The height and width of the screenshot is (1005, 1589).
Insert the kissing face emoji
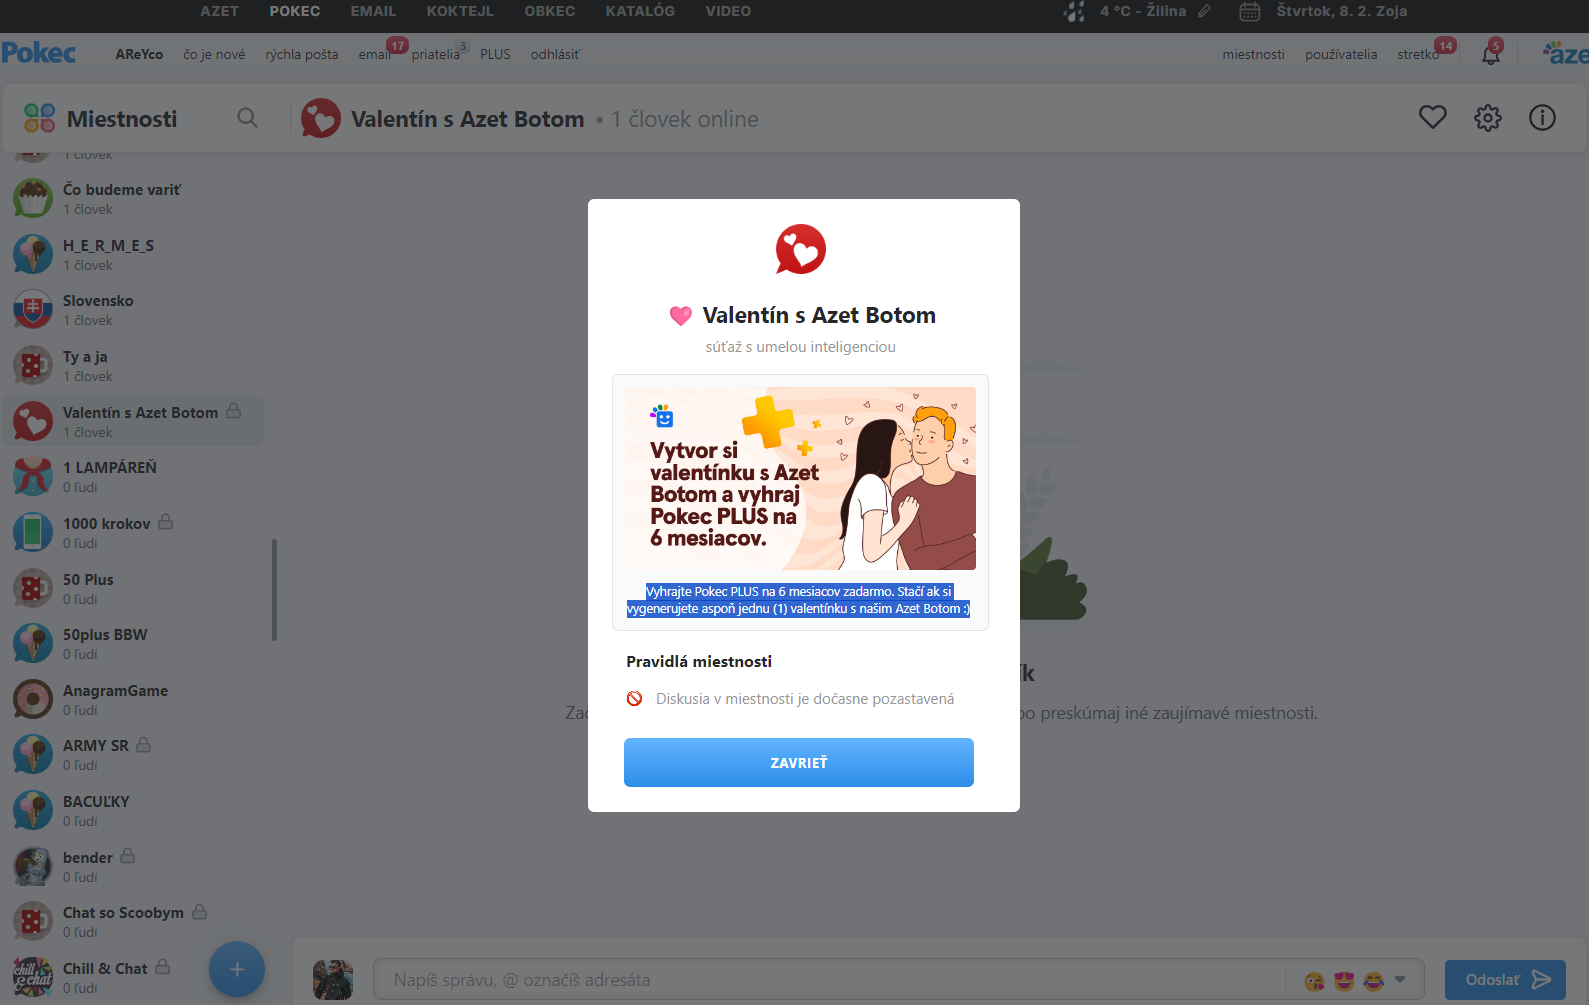click(x=1314, y=981)
